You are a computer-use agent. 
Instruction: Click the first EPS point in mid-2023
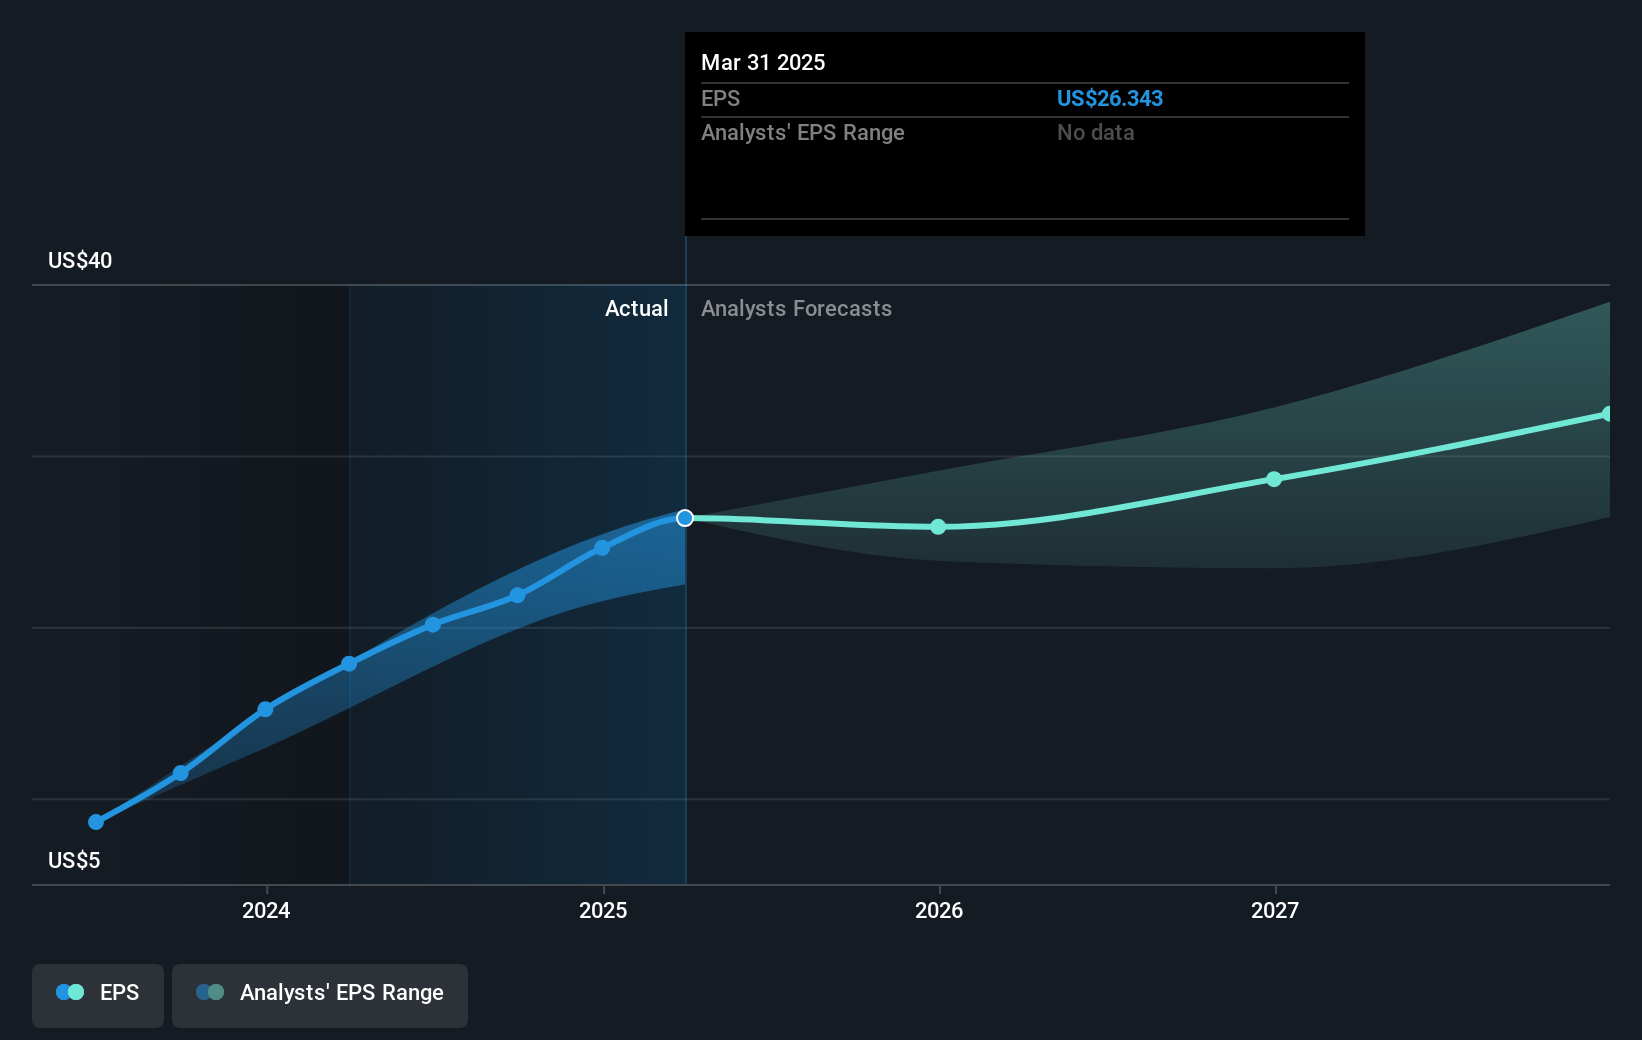click(x=96, y=822)
